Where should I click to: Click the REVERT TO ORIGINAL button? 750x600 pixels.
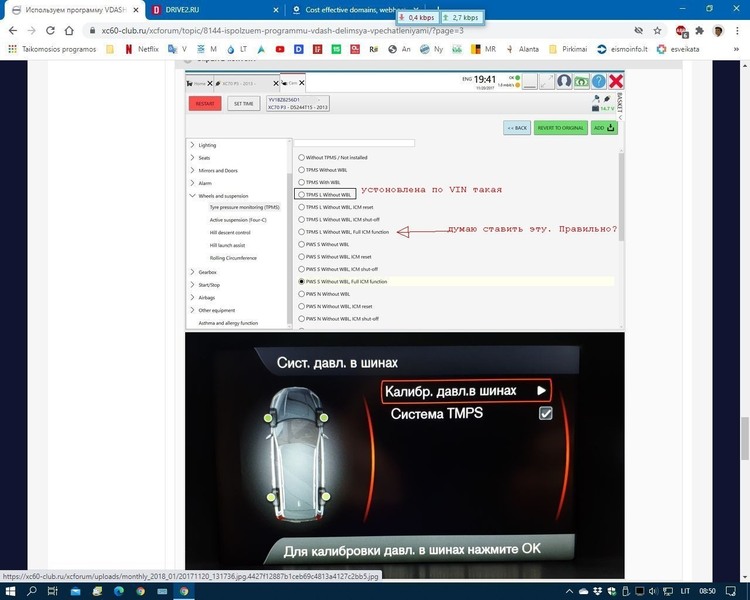point(561,128)
